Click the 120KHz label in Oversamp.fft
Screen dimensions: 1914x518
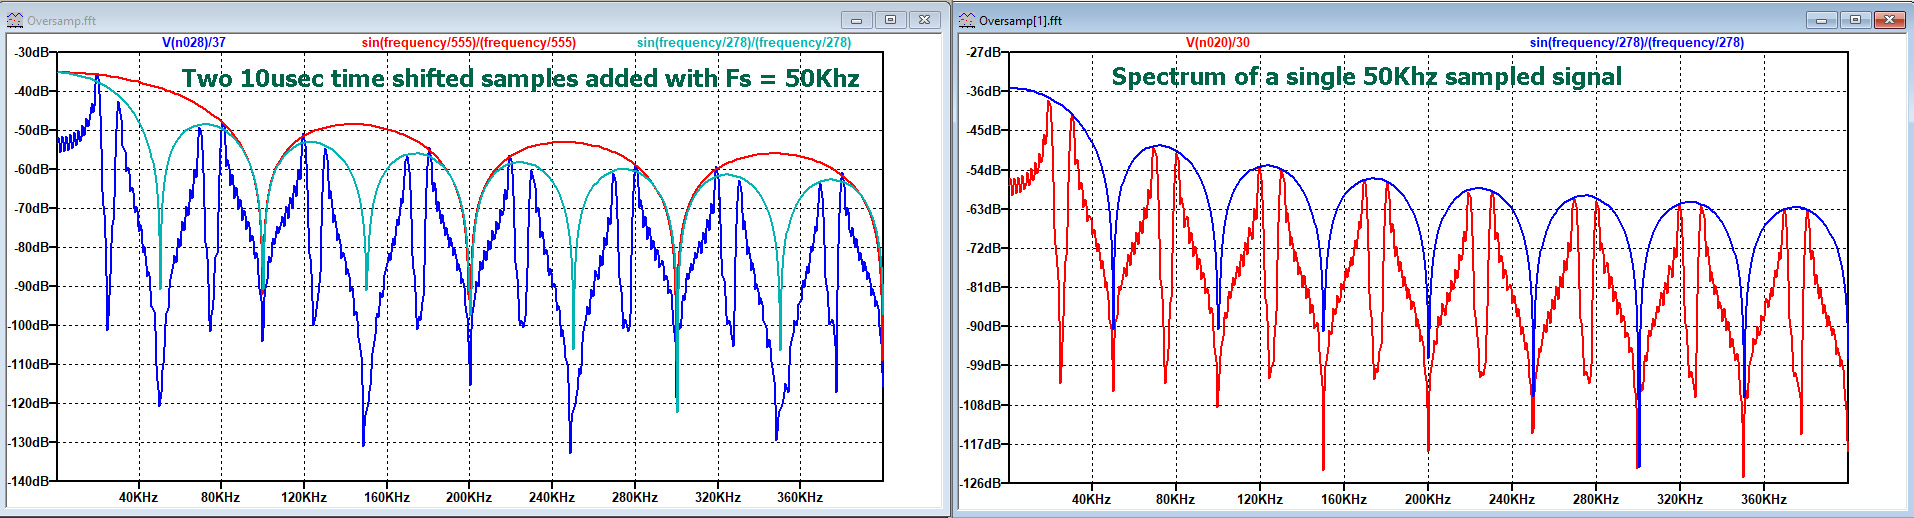(303, 497)
